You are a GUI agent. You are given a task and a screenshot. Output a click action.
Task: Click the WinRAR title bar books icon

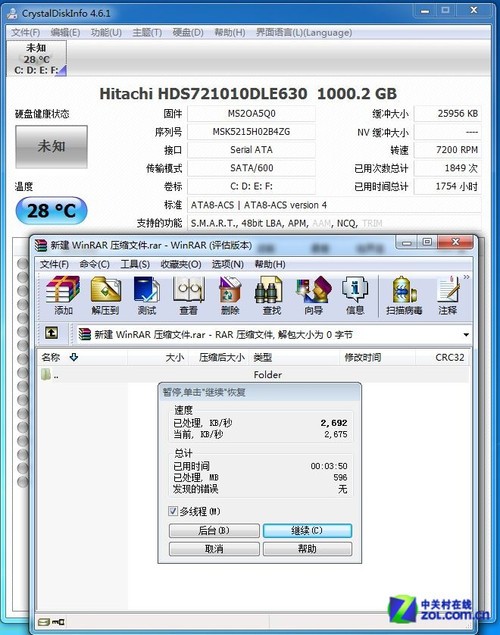click(41, 245)
